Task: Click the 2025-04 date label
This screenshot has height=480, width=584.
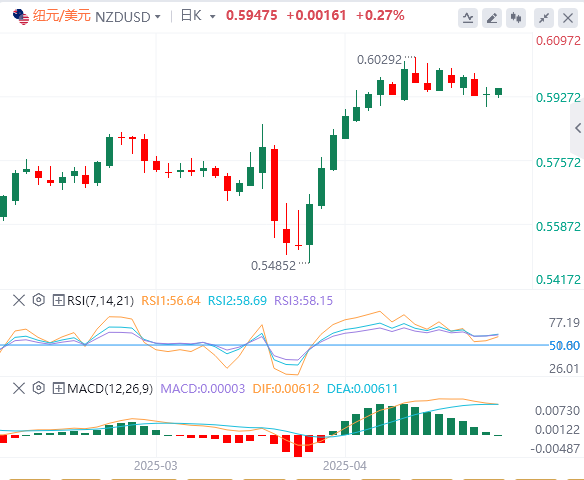Action: (345, 466)
